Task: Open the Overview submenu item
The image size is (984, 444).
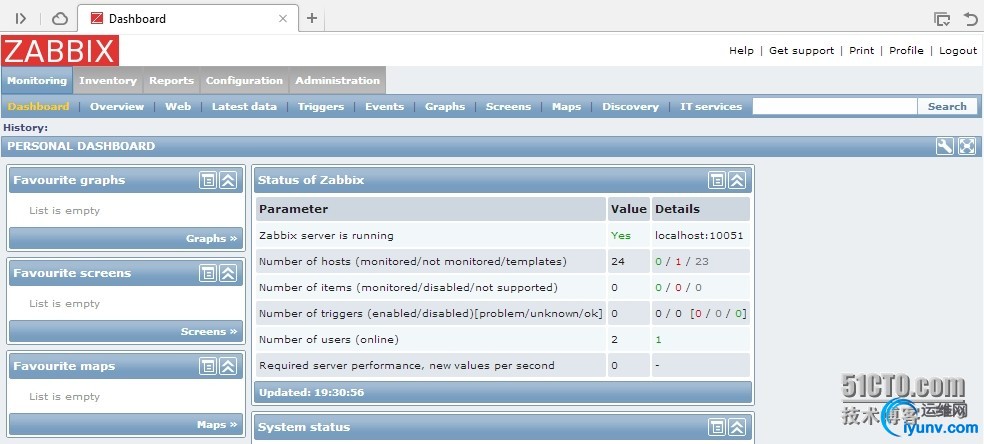Action: coord(117,107)
